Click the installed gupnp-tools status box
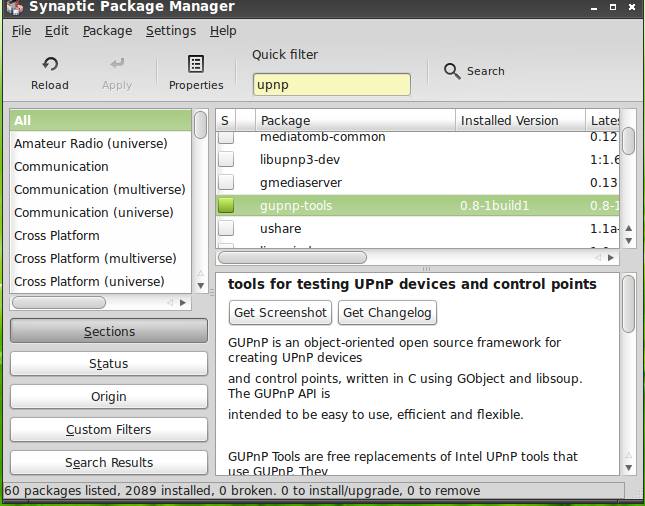Image resolution: width=645 pixels, height=506 pixels. [226, 205]
